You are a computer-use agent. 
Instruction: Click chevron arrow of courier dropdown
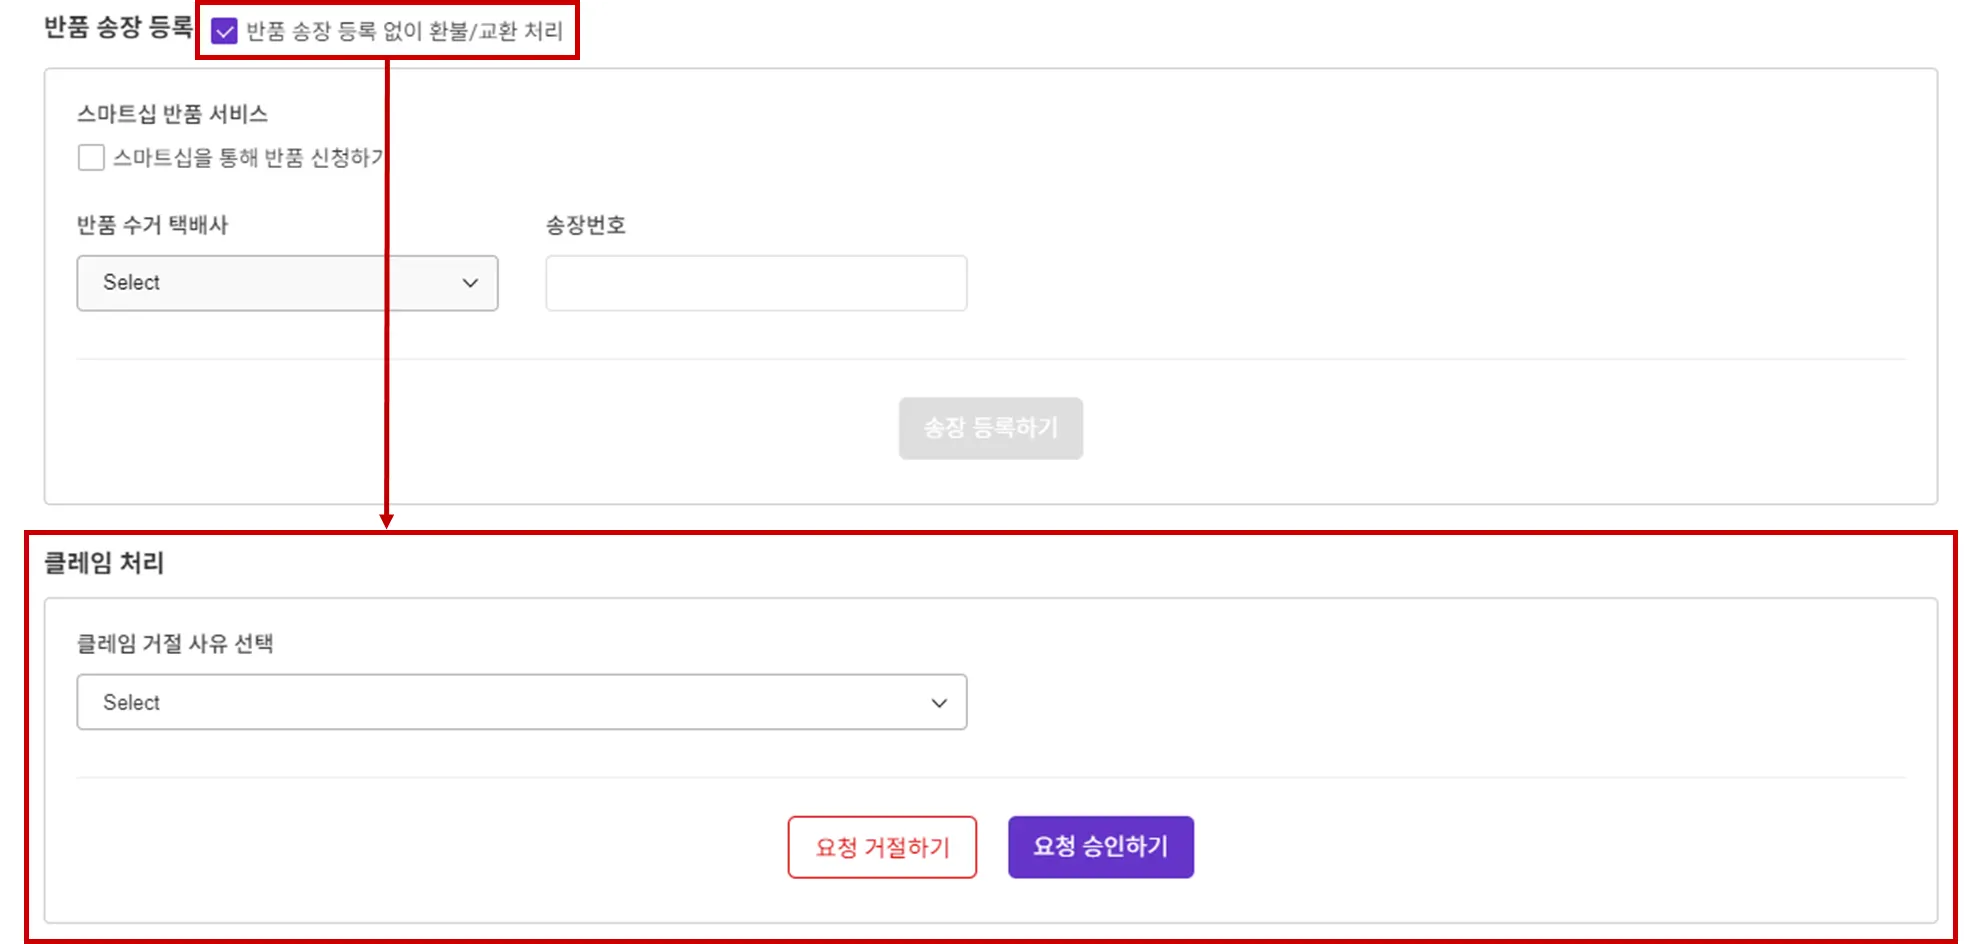click(x=470, y=283)
